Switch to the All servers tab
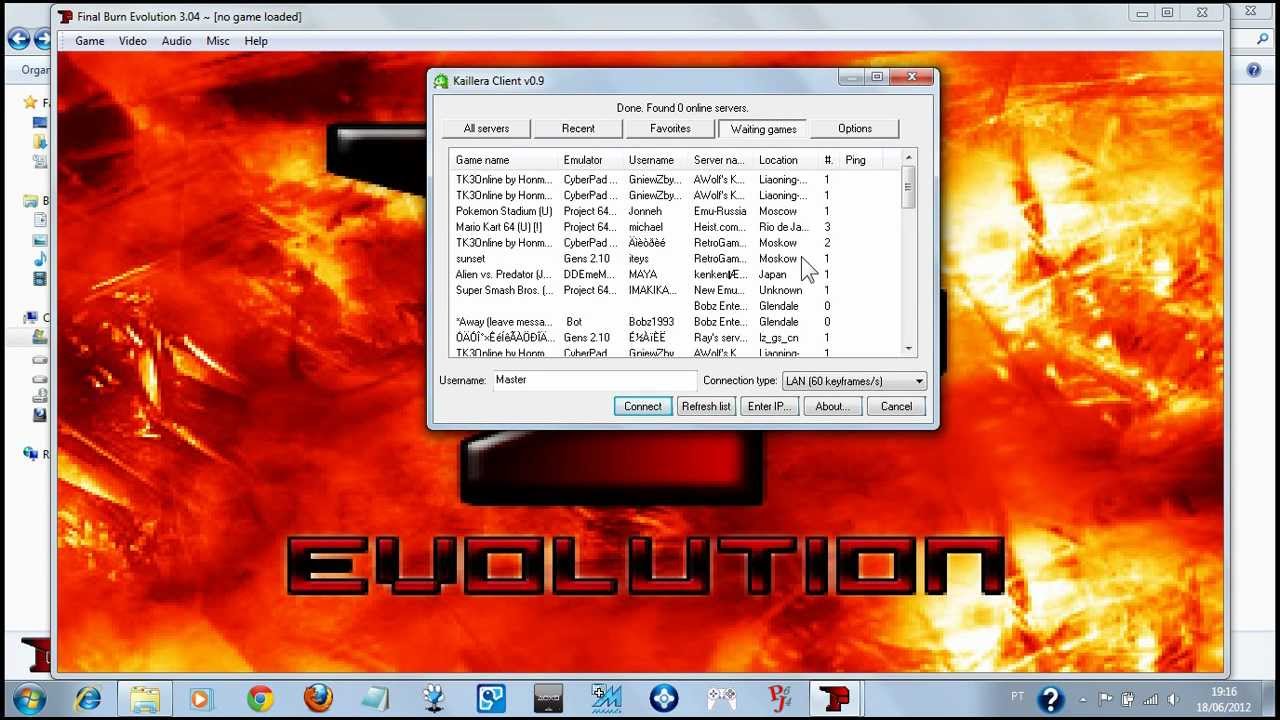 (x=486, y=129)
